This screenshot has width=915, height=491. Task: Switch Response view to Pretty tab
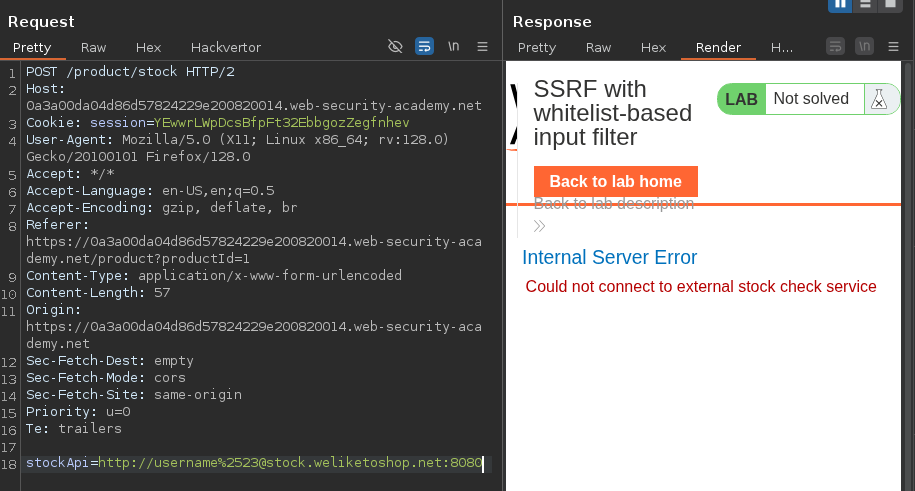click(x=537, y=47)
